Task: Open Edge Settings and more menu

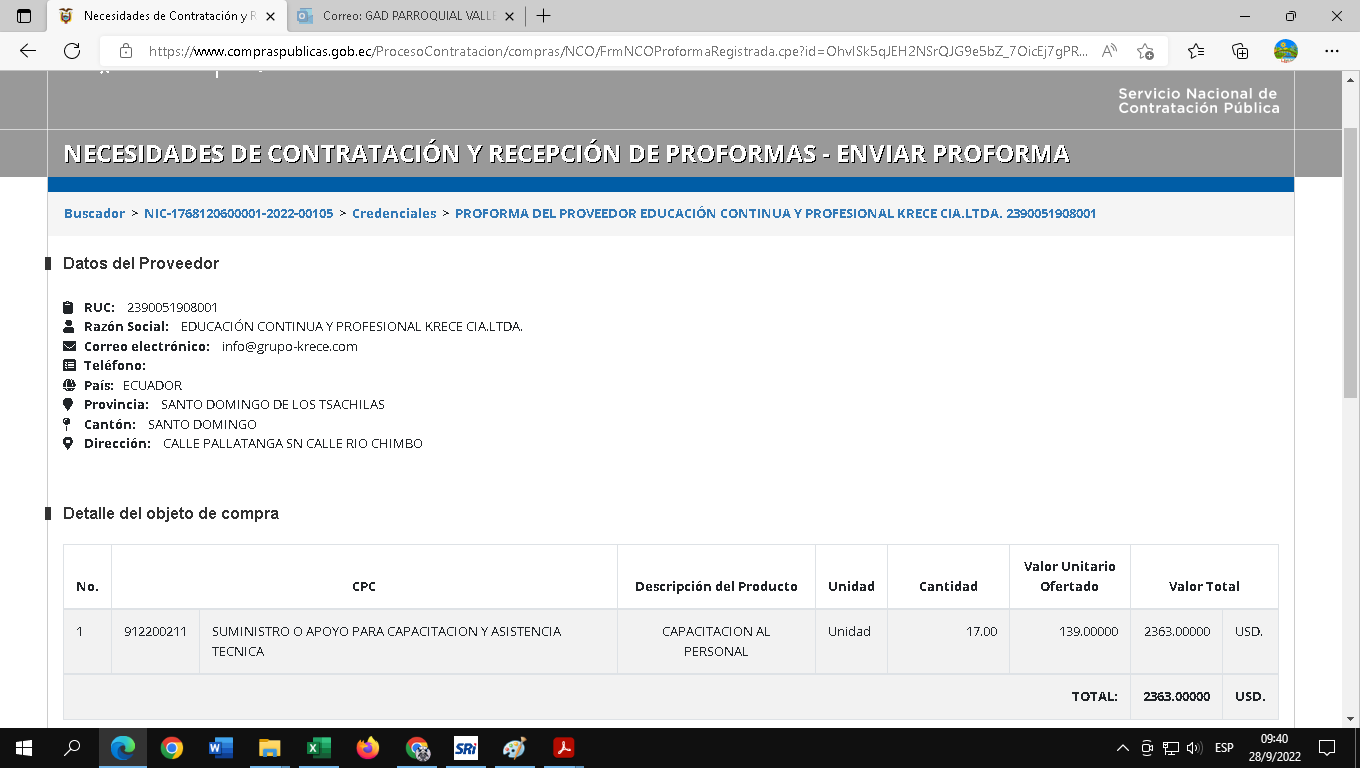Action: 1331,51
